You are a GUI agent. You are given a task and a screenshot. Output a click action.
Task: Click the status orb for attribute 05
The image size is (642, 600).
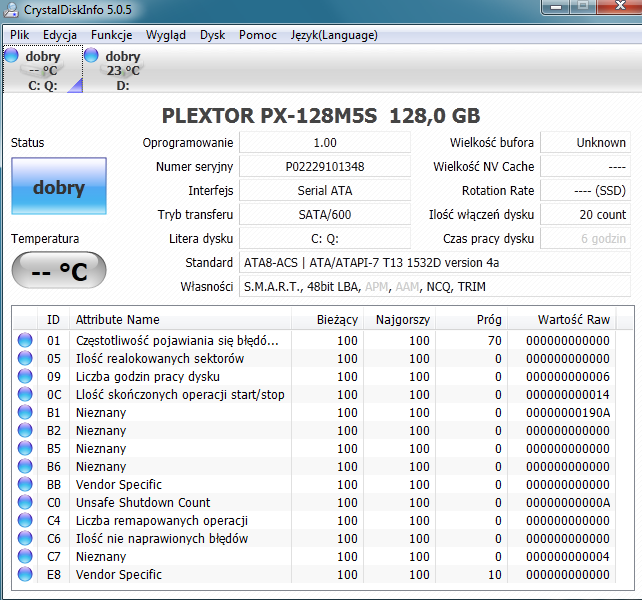tap(25, 358)
